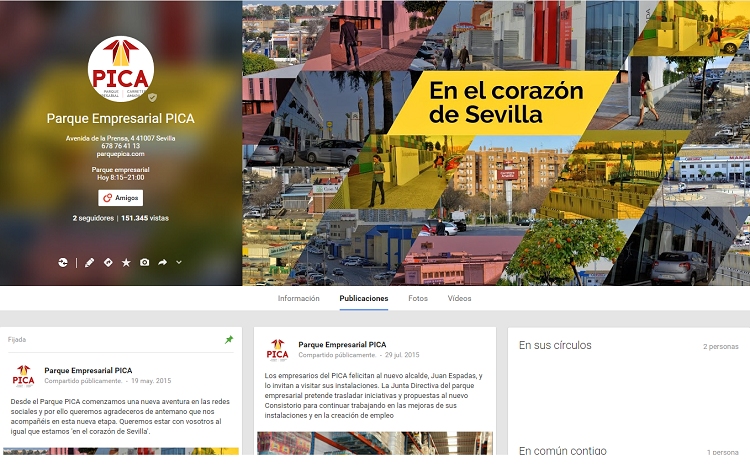Click the green pin icon on Fijada post
The height and width of the screenshot is (468, 750).
(x=229, y=340)
